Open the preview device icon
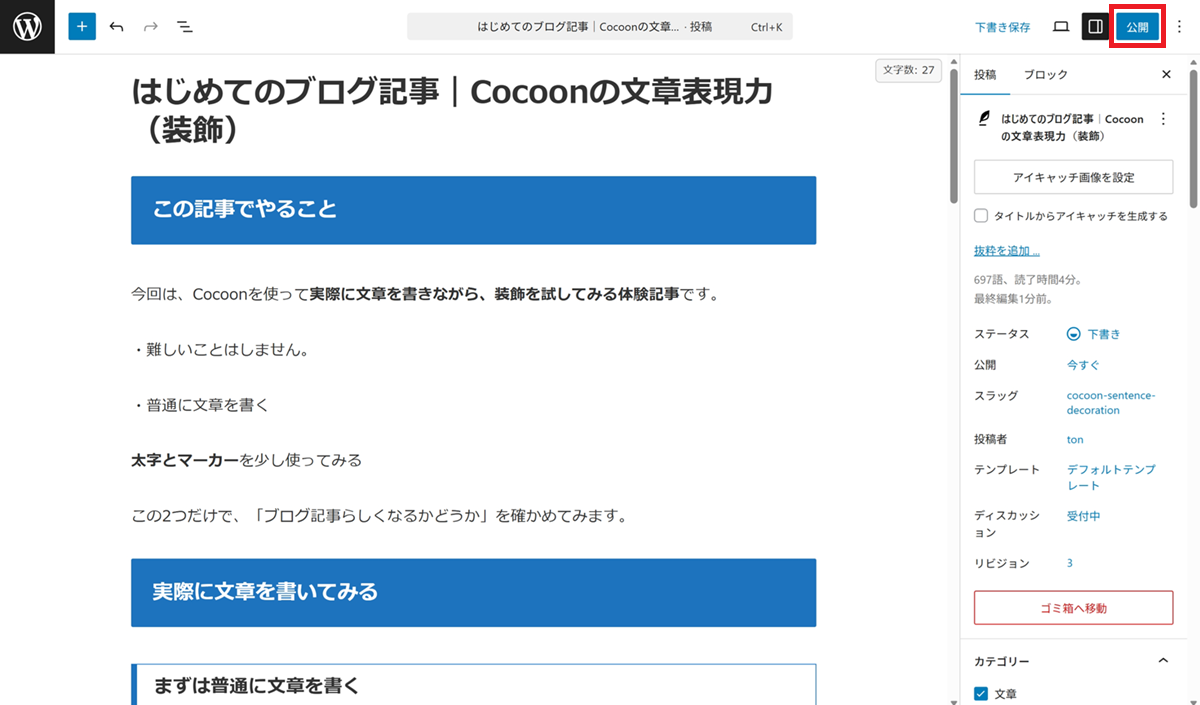This screenshot has width=1200, height=705. pos(1061,27)
